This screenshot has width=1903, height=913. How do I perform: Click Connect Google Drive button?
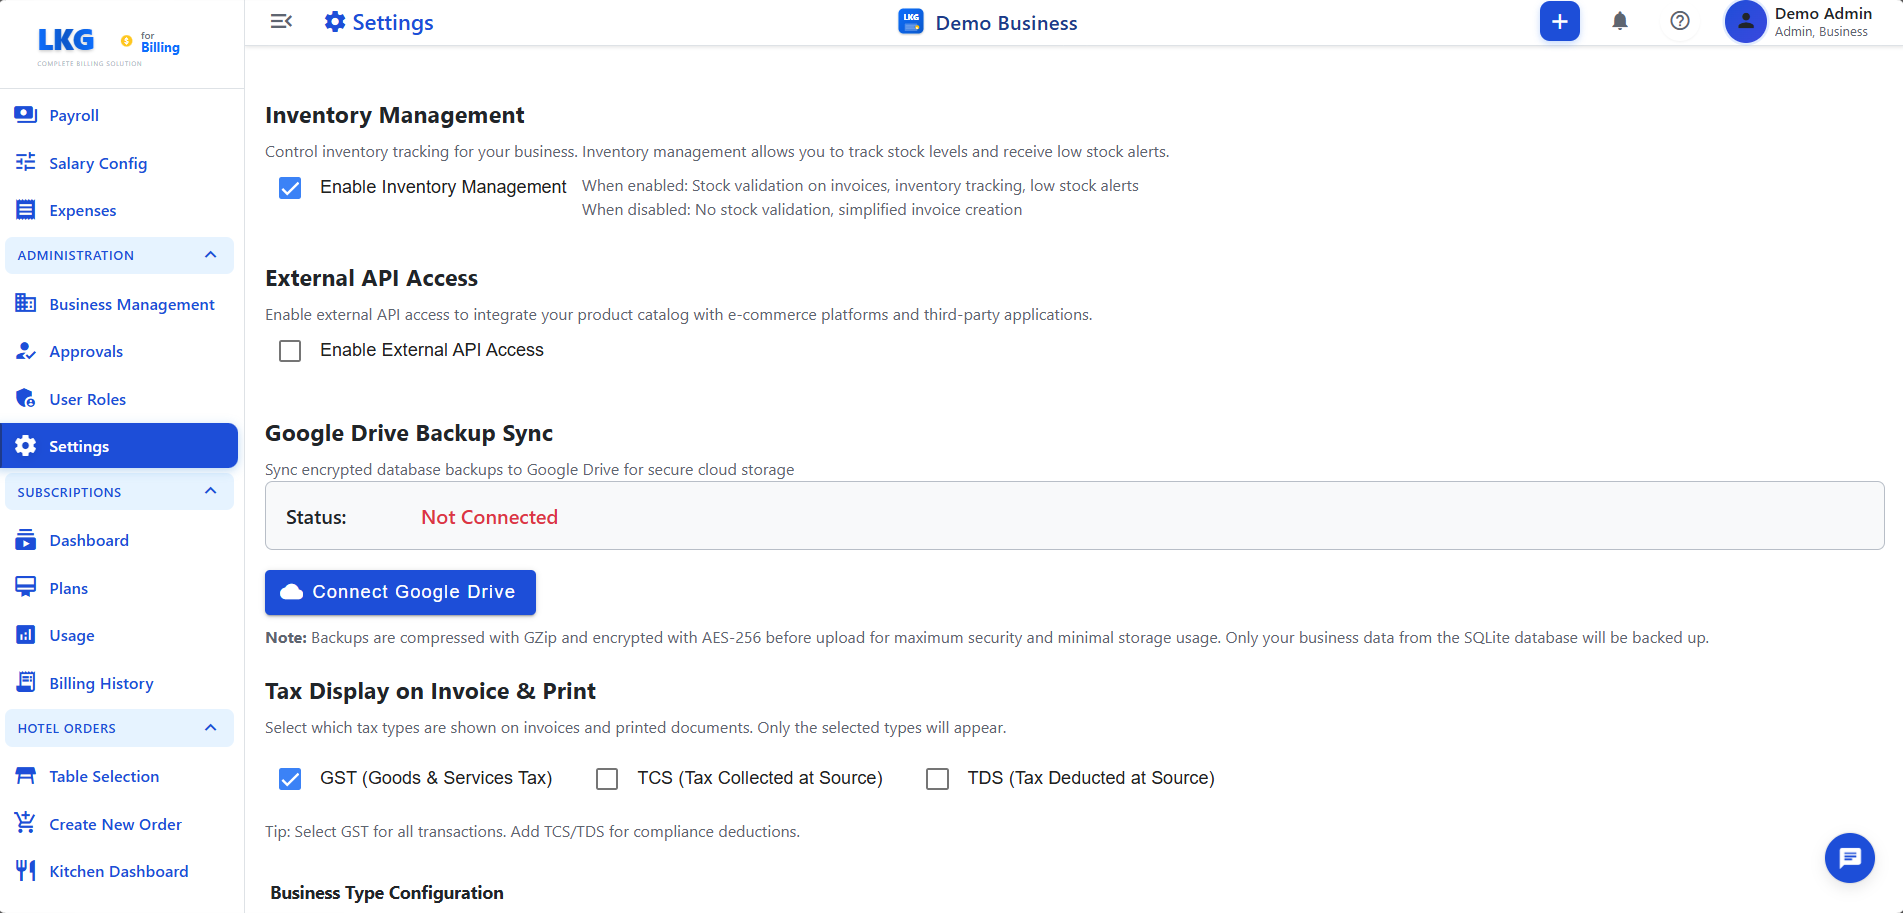click(x=400, y=592)
